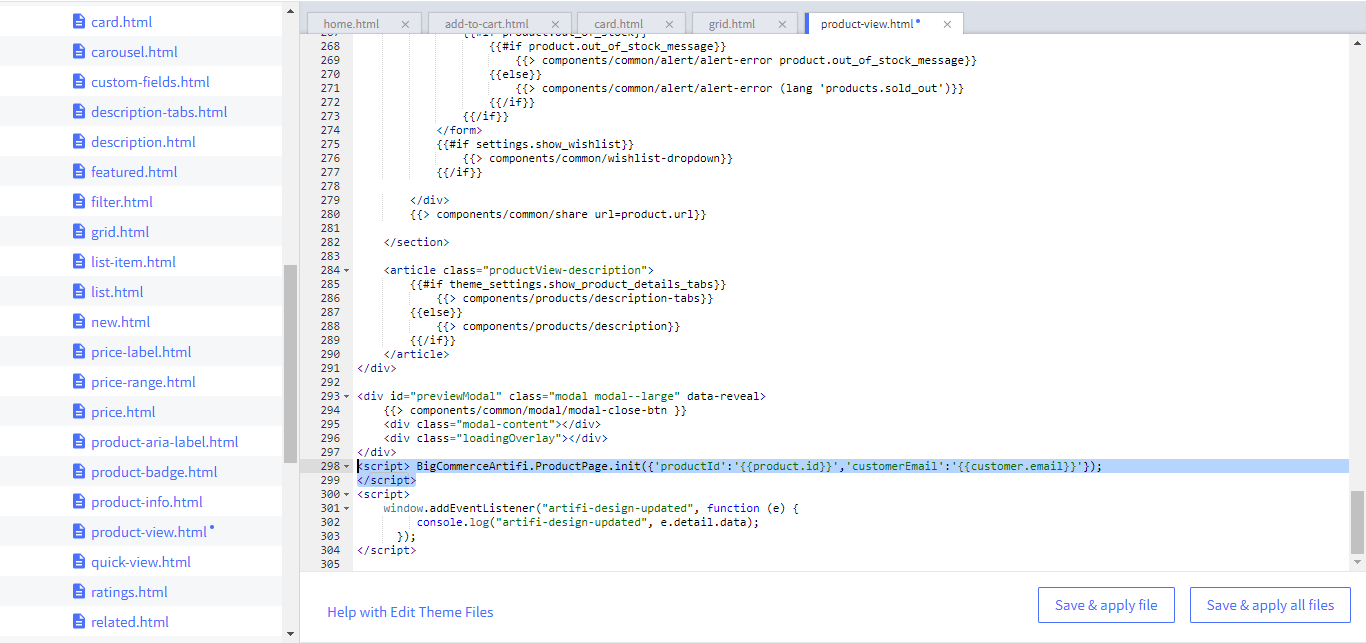Click the console.log line 302 in editor
This screenshot has height=643, width=1366.
588,522
